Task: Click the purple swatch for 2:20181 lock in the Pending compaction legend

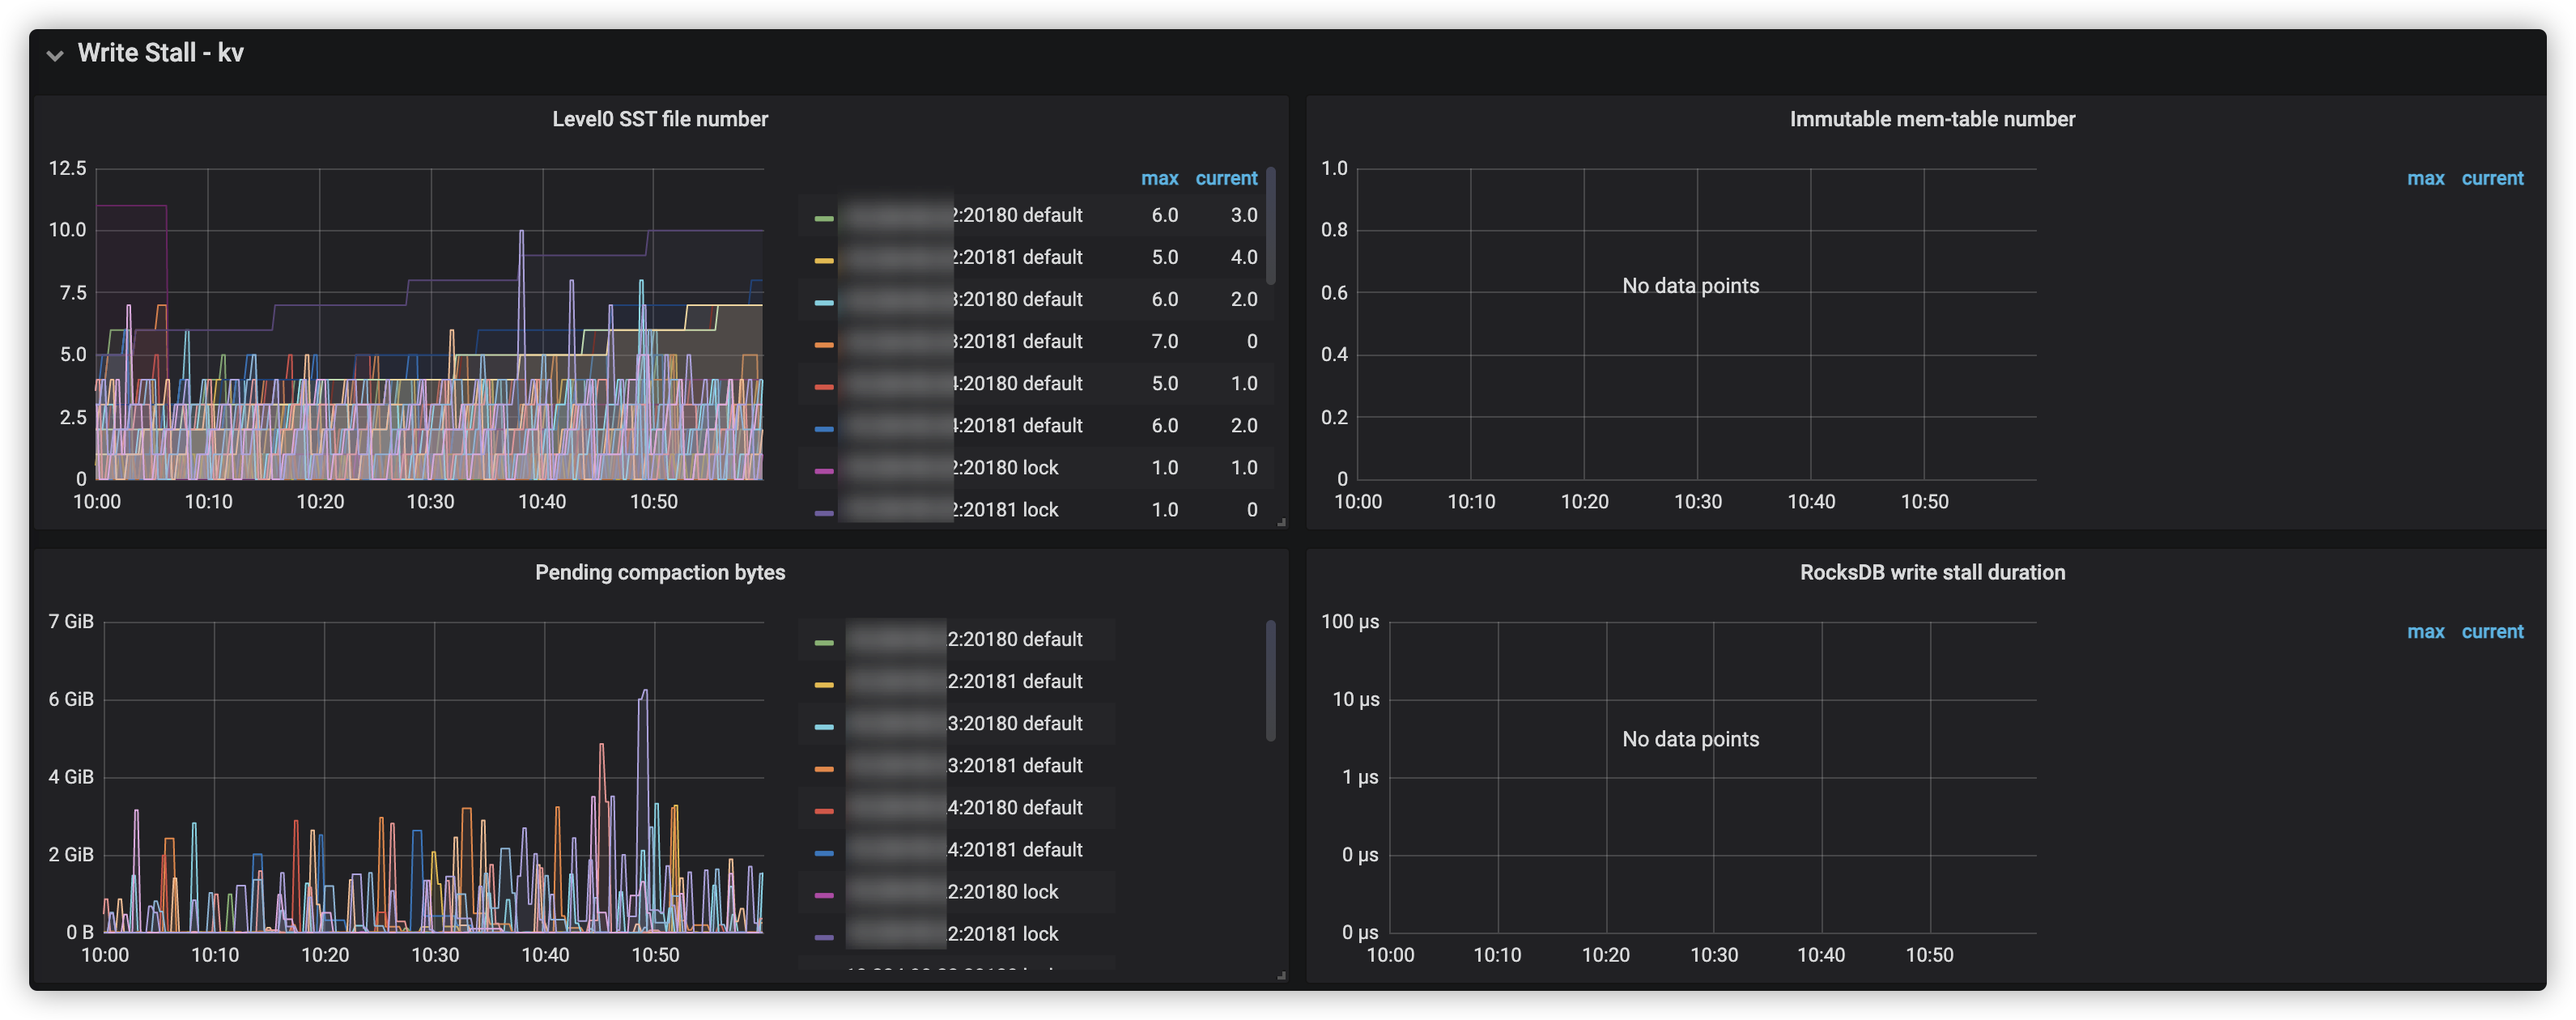Action: pos(824,937)
